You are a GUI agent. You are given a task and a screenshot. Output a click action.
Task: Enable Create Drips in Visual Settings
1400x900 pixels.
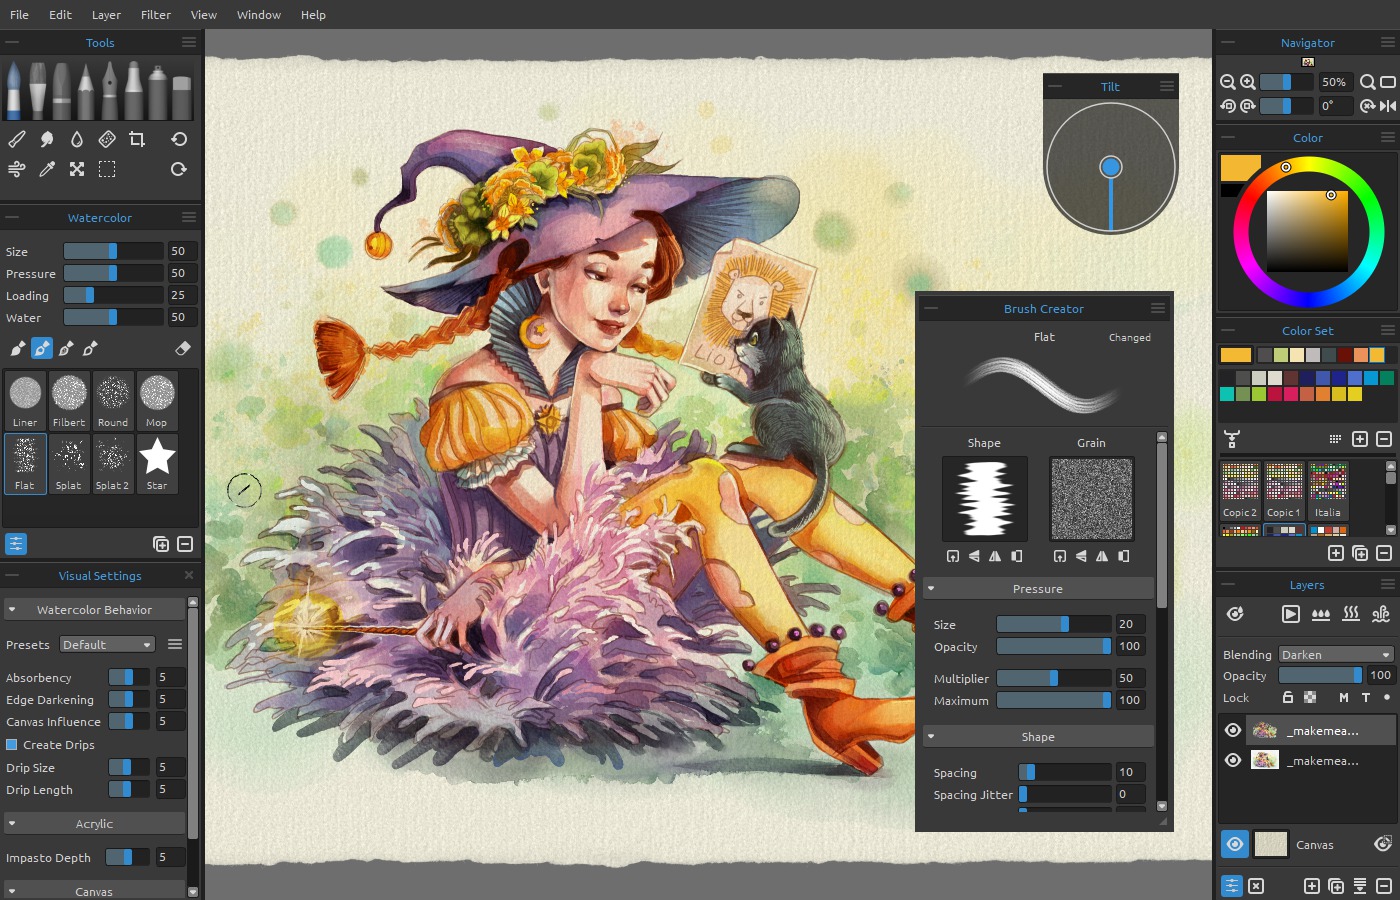(11, 744)
